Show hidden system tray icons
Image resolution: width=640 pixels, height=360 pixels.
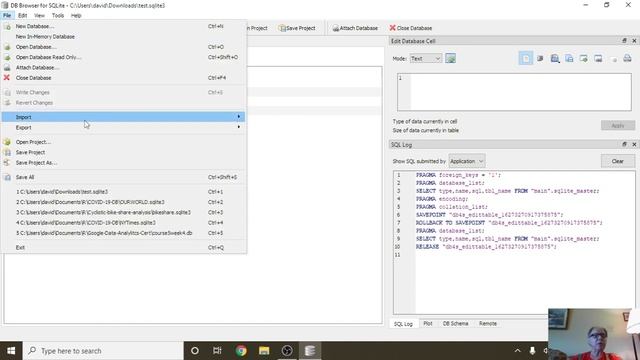[518, 351]
